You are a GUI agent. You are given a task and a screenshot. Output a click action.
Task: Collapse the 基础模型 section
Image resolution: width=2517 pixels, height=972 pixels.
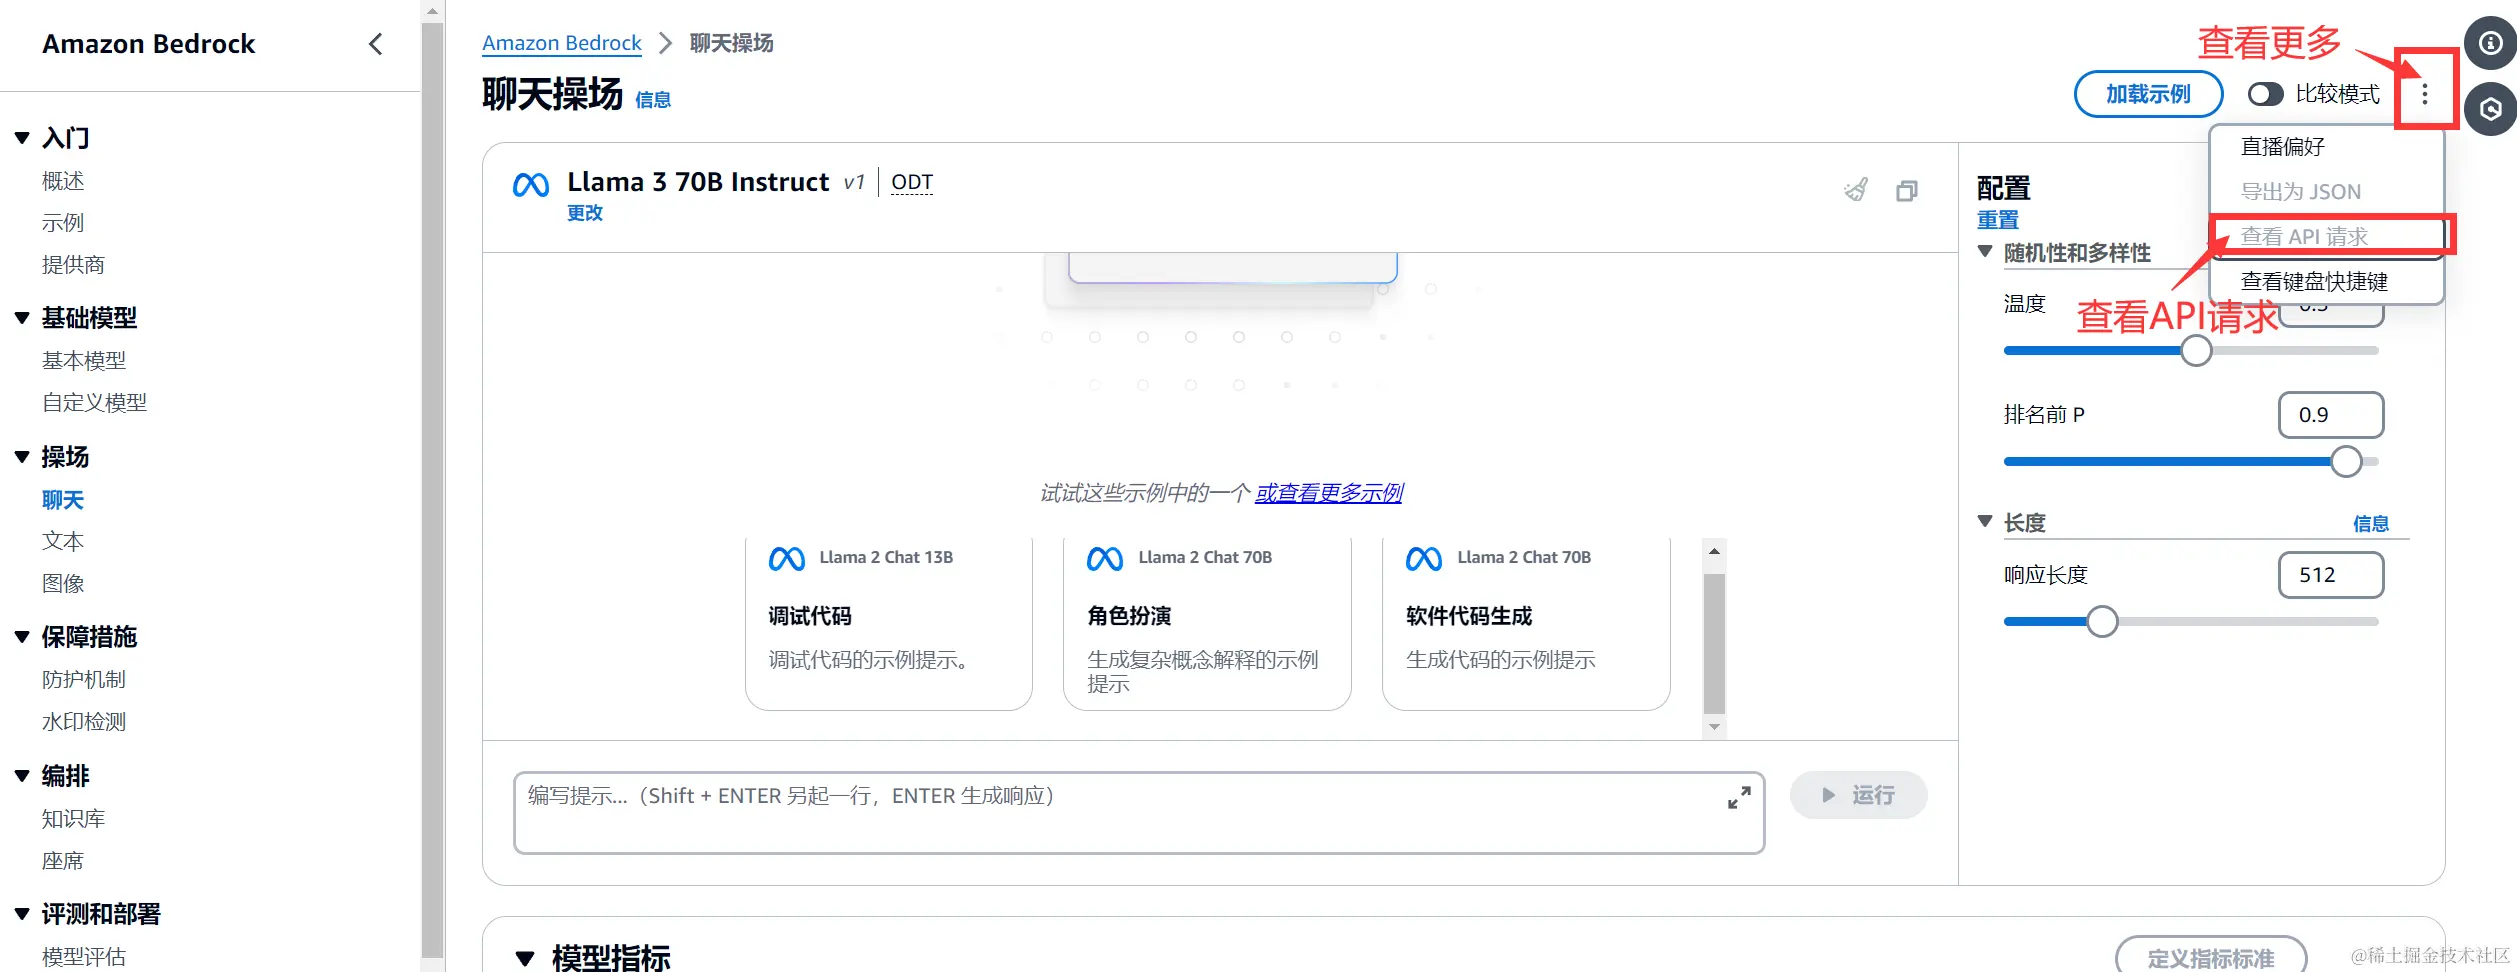22,318
